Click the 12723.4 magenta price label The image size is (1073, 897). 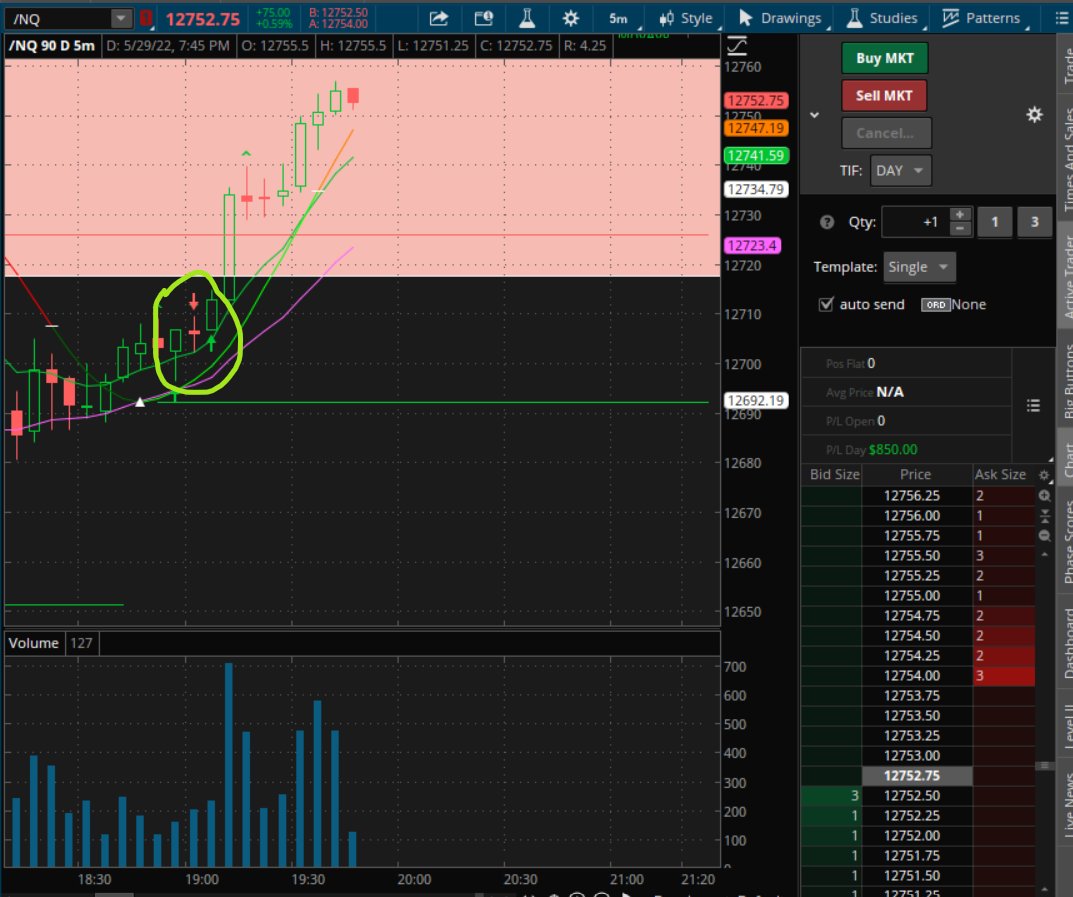pos(752,246)
